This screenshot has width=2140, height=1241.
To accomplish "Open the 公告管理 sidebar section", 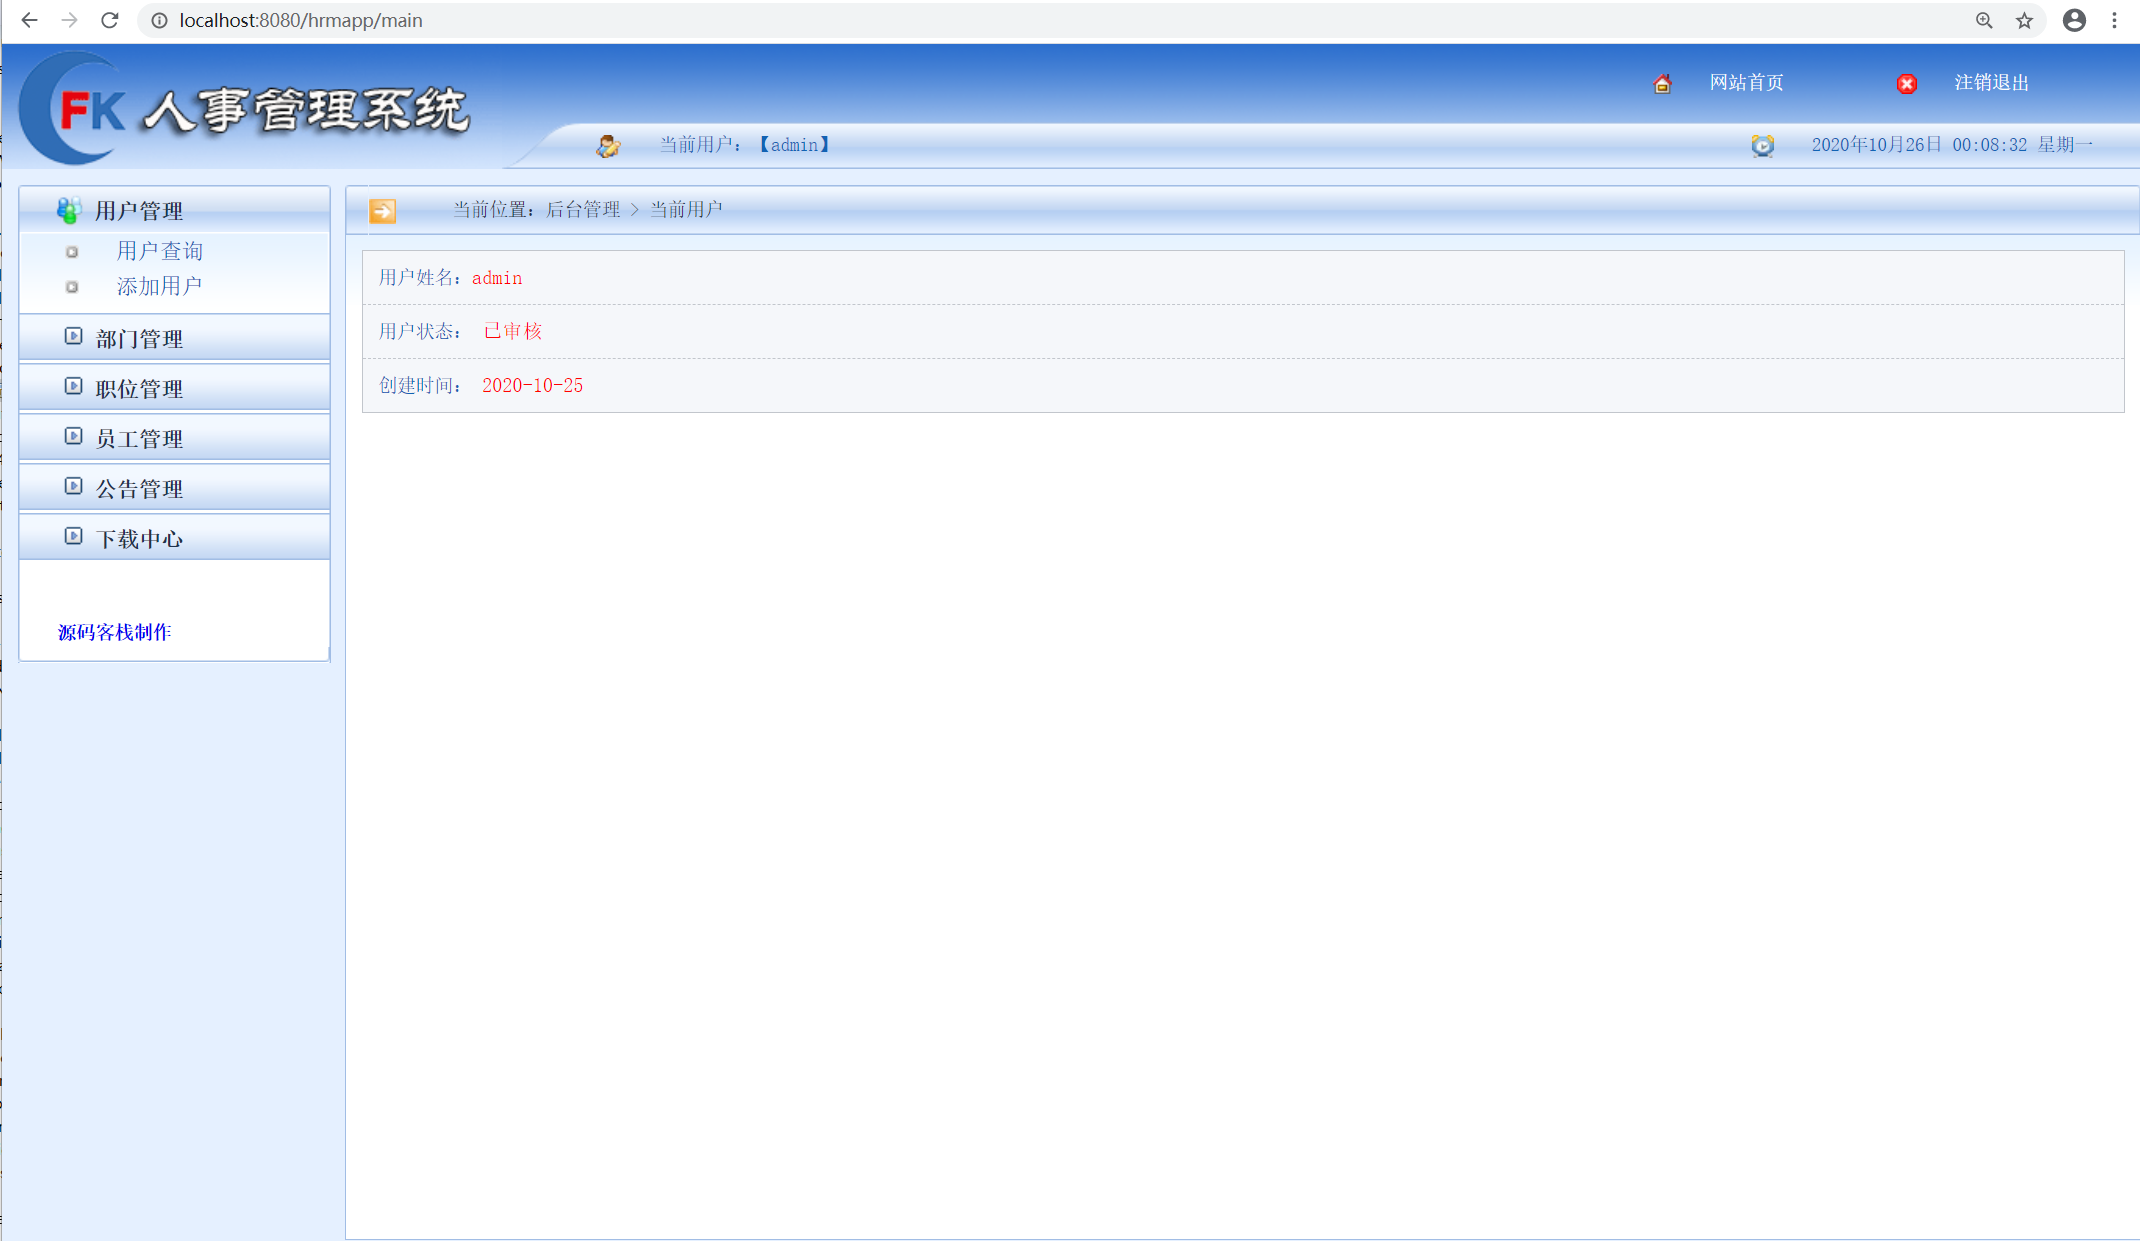I will pos(139,489).
